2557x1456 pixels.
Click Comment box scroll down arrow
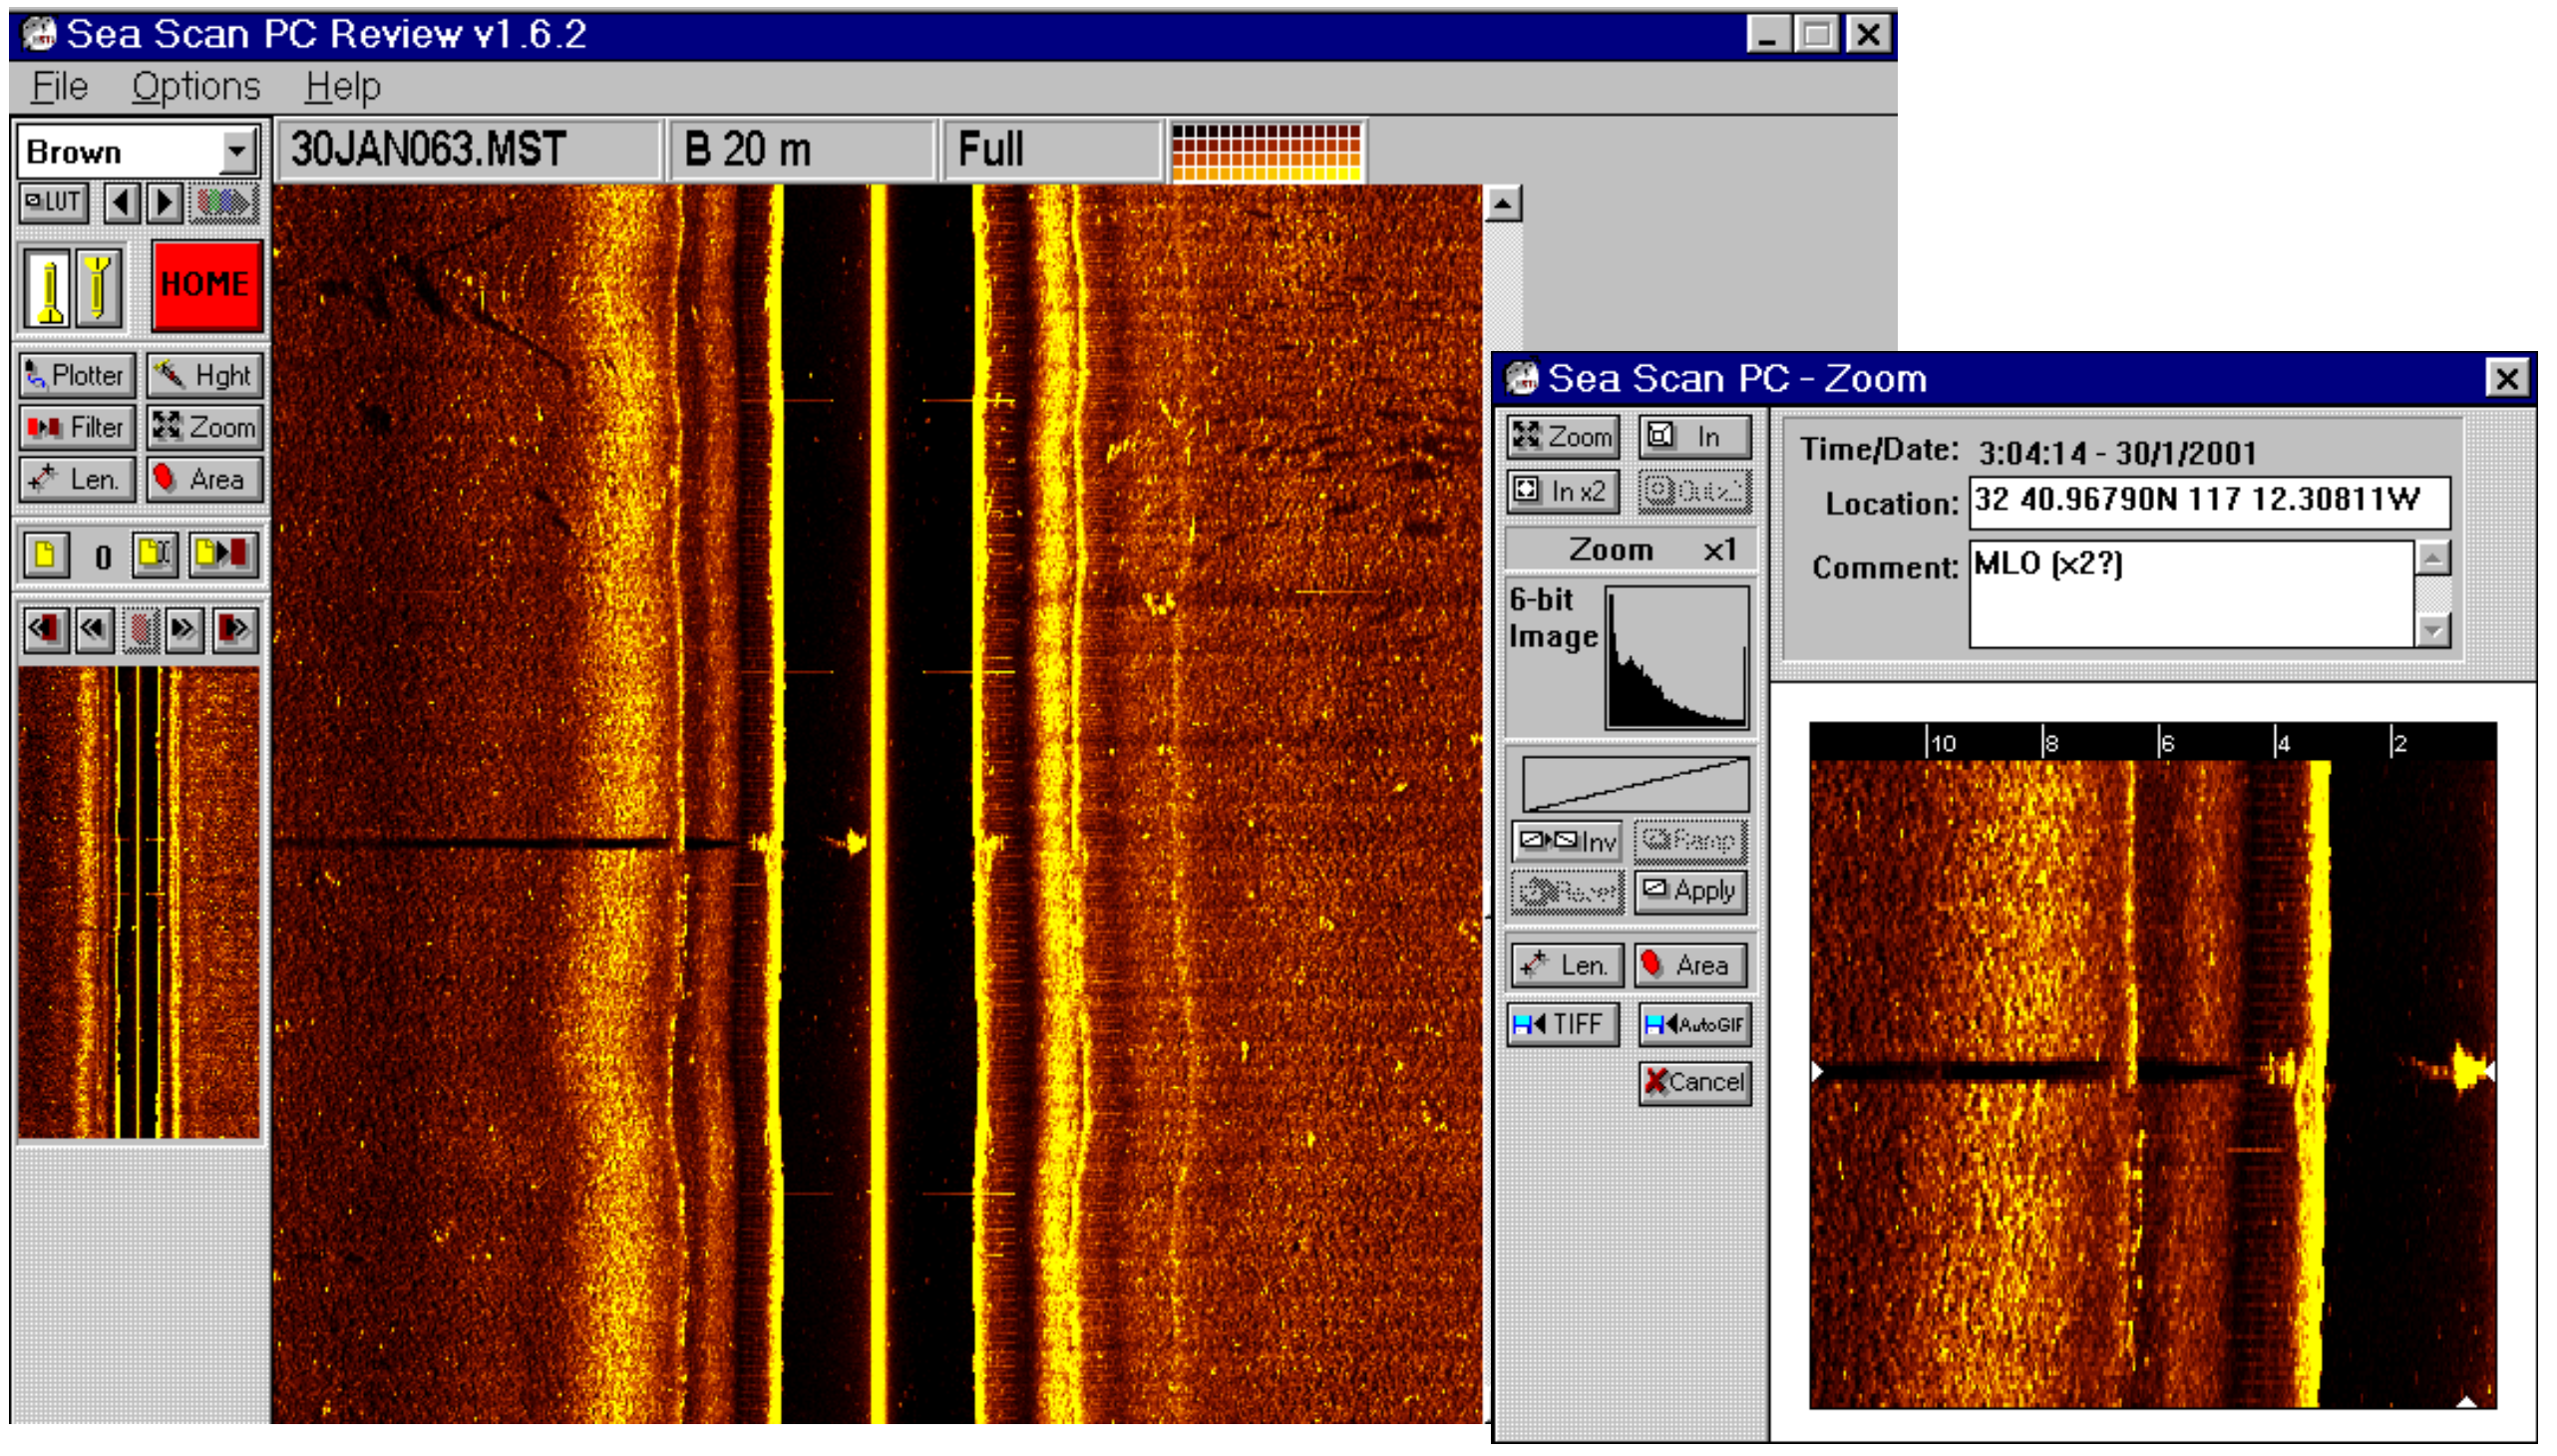tap(2434, 631)
